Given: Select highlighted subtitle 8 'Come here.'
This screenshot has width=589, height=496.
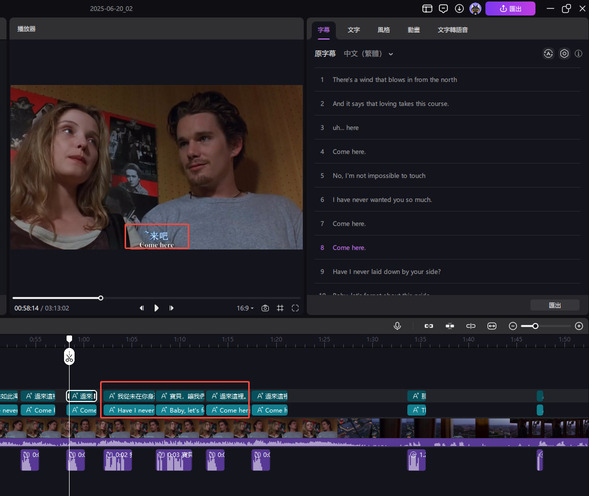Looking at the screenshot, I should [448, 248].
